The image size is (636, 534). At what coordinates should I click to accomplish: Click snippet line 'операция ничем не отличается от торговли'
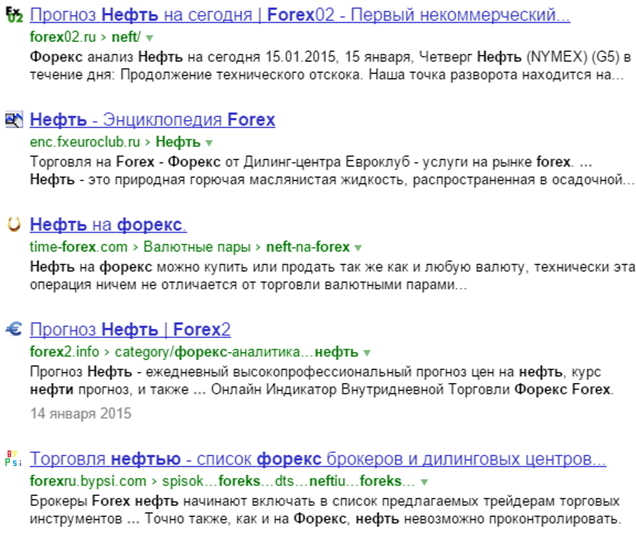pos(249,285)
